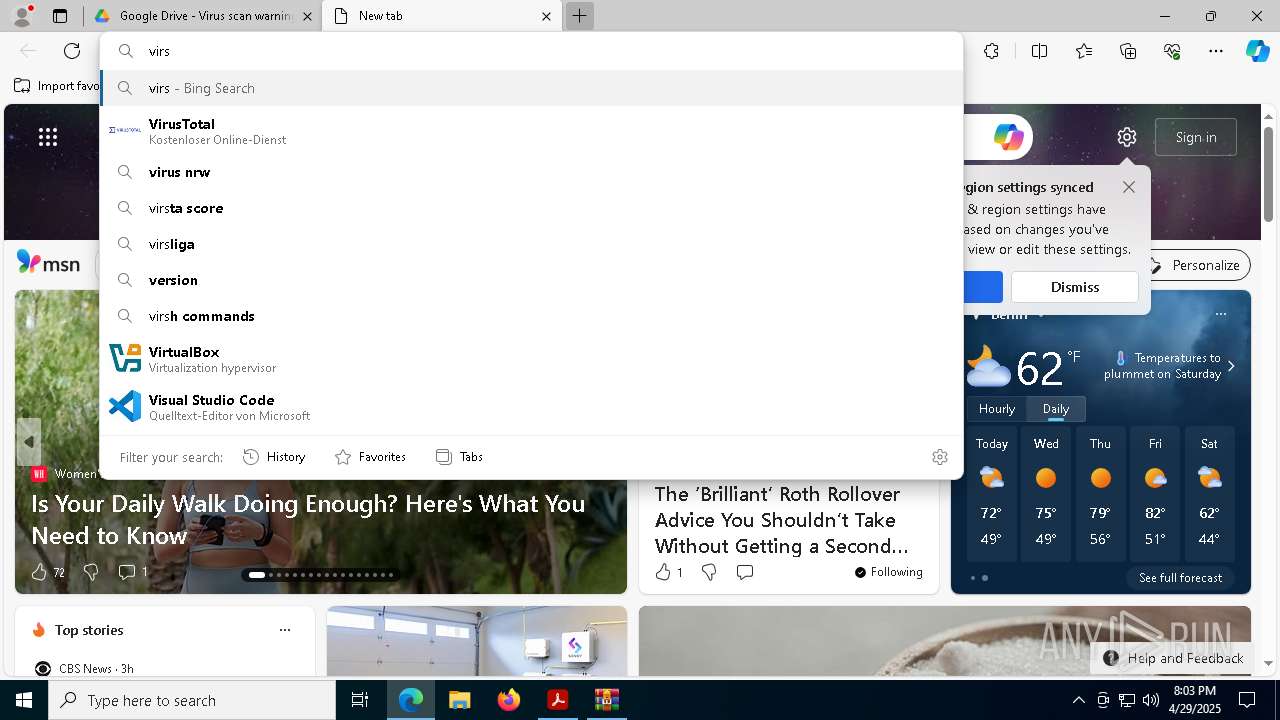This screenshot has height=720, width=1280.
Task: Show hidden system tray icons chevron
Action: pos(1078,700)
